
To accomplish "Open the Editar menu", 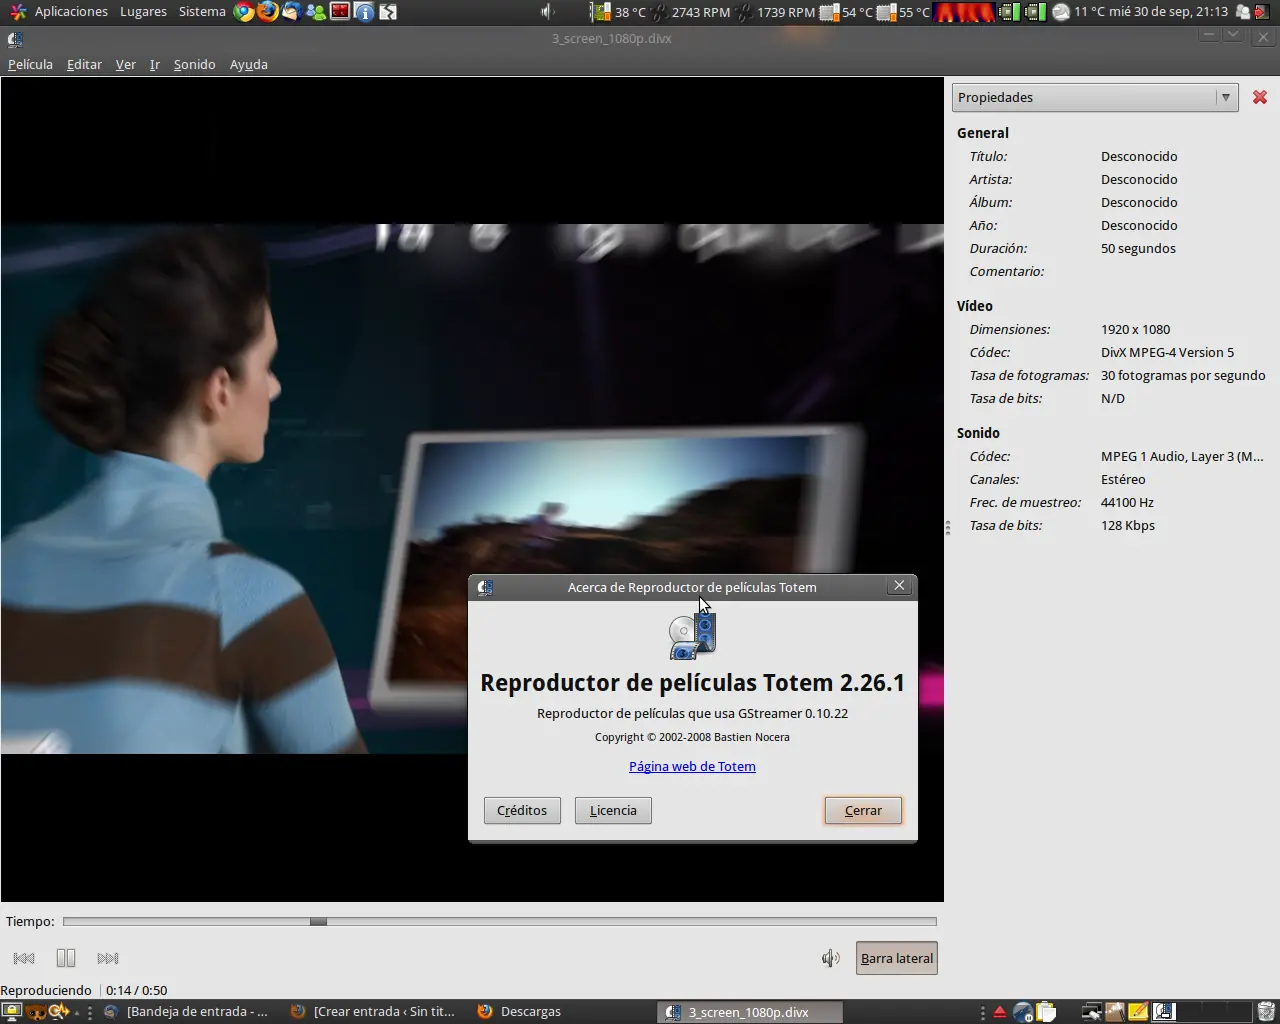I will 84,64.
